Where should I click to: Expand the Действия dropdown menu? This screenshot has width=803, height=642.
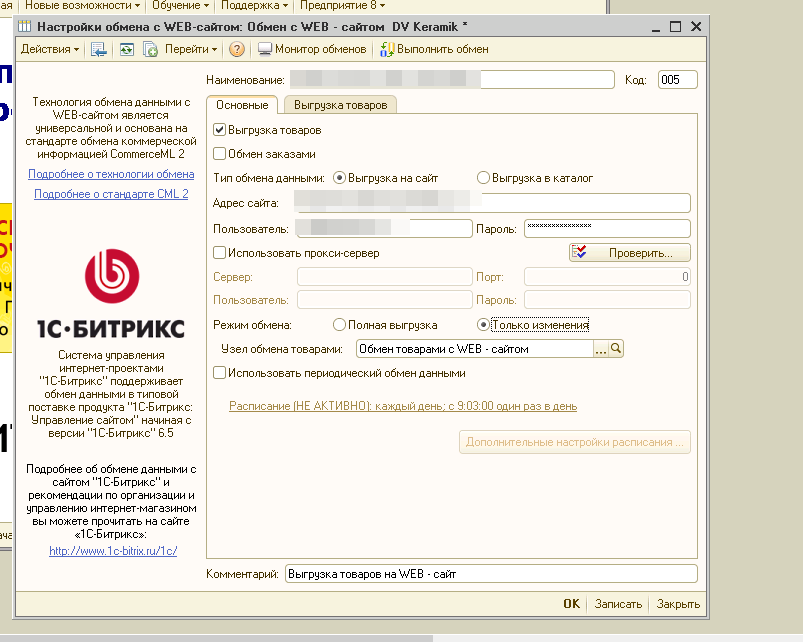[50, 49]
